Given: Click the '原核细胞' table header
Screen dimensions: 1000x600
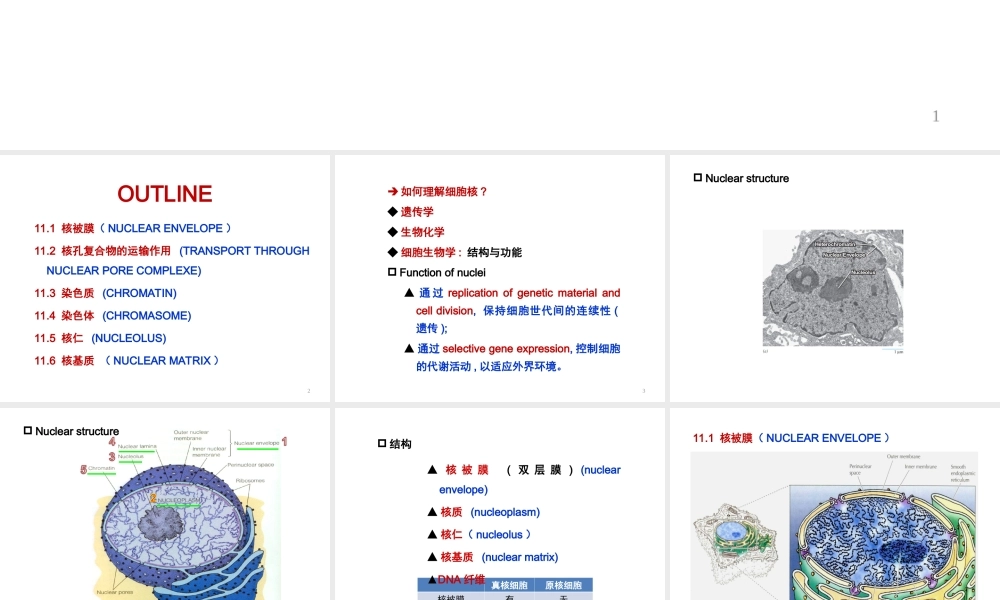Looking at the screenshot, I should pyautogui.click(x=564, y=585).
